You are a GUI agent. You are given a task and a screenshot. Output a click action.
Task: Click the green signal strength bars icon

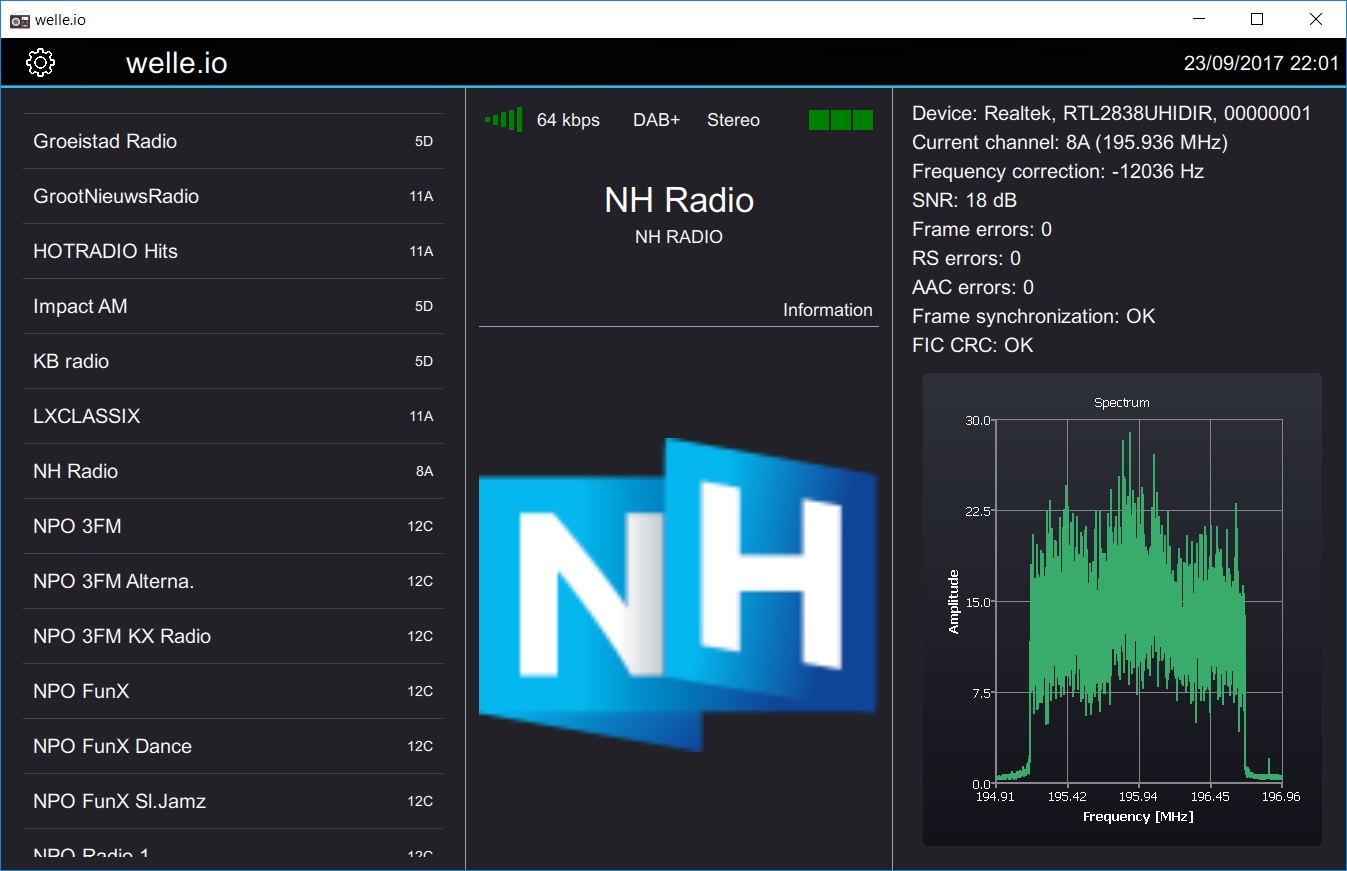(504, 120)
